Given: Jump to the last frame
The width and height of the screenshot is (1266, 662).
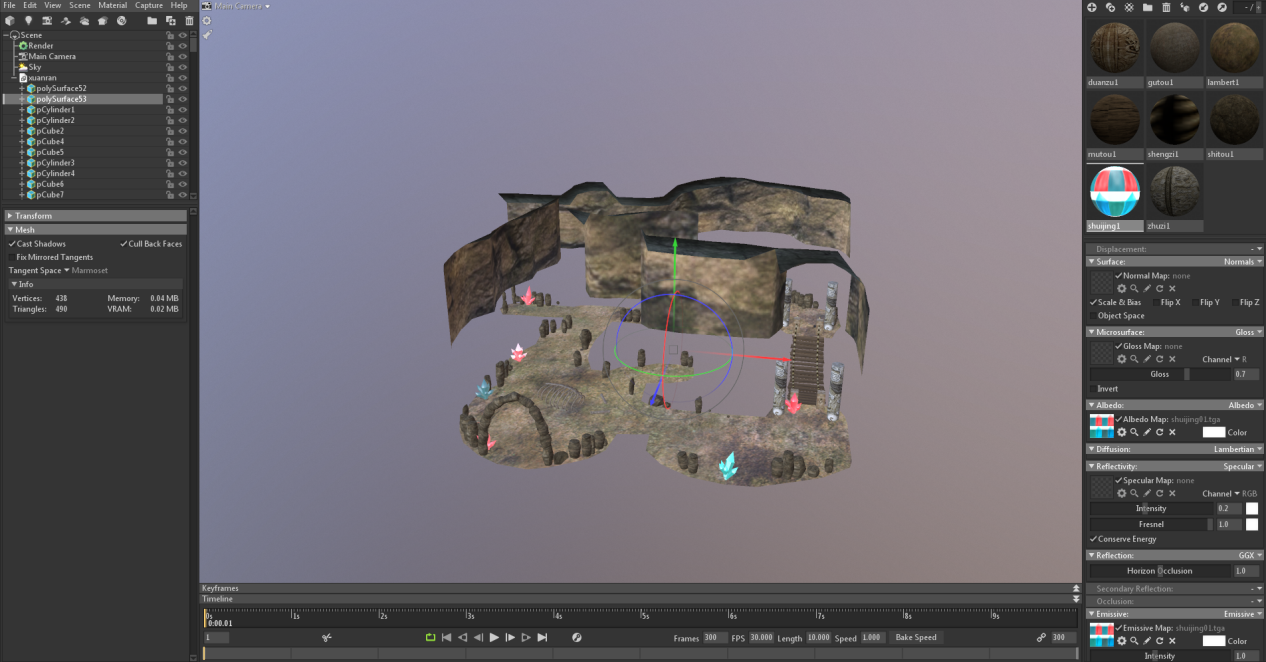Looking at the screenshot, I should (x=542, y=637).
